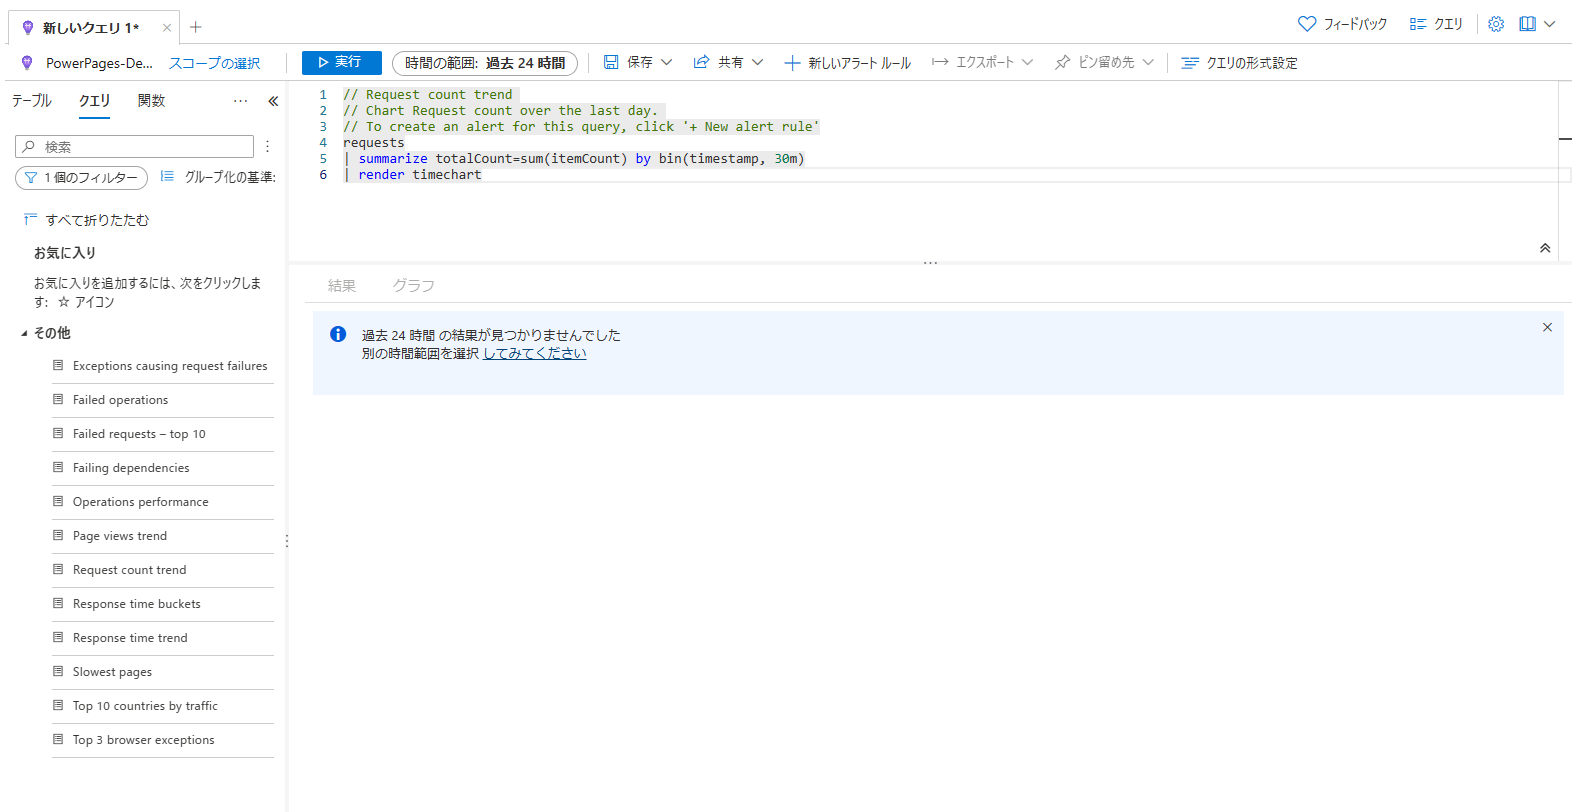Image resolution: width=1576 pixels, height=812 pixels.
Task: Switch to テーブル tab
Action: pos(31,101)
